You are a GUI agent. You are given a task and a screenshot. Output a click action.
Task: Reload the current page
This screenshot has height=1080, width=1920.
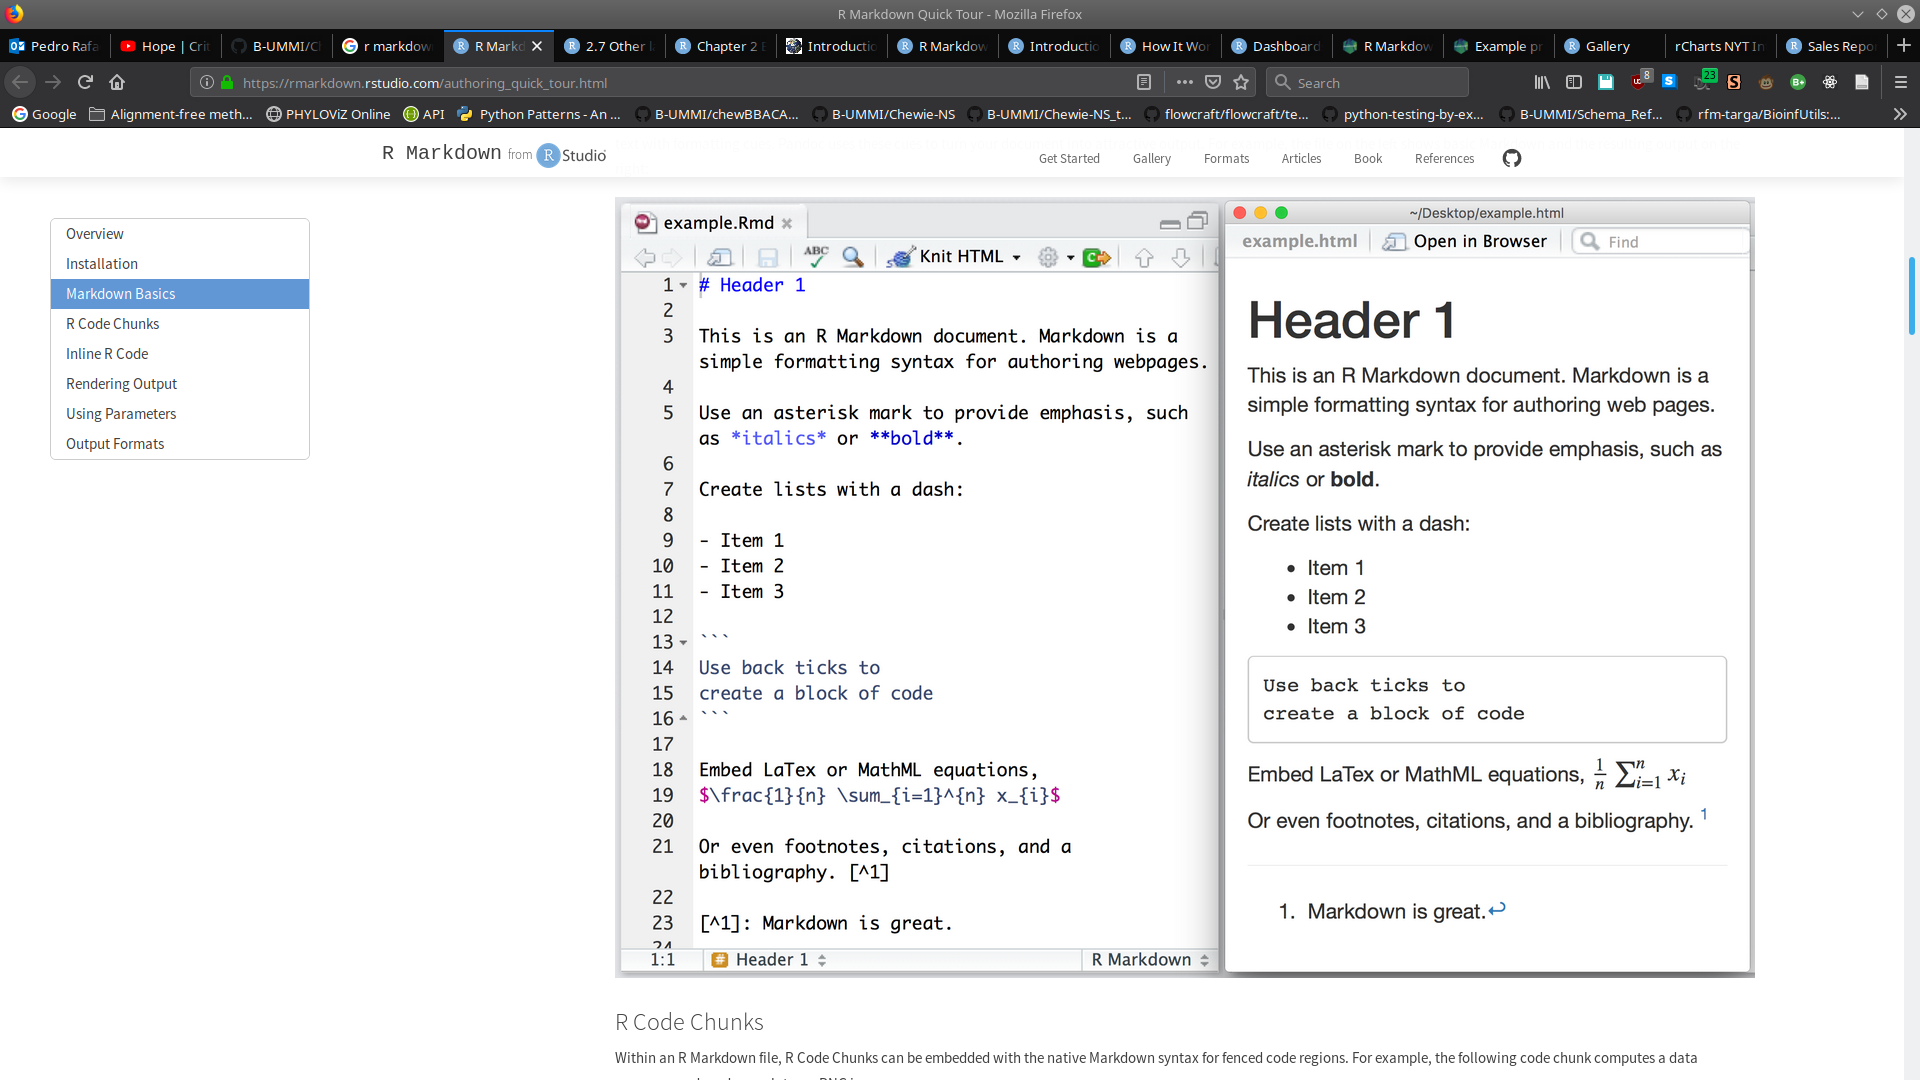[85, 82]
